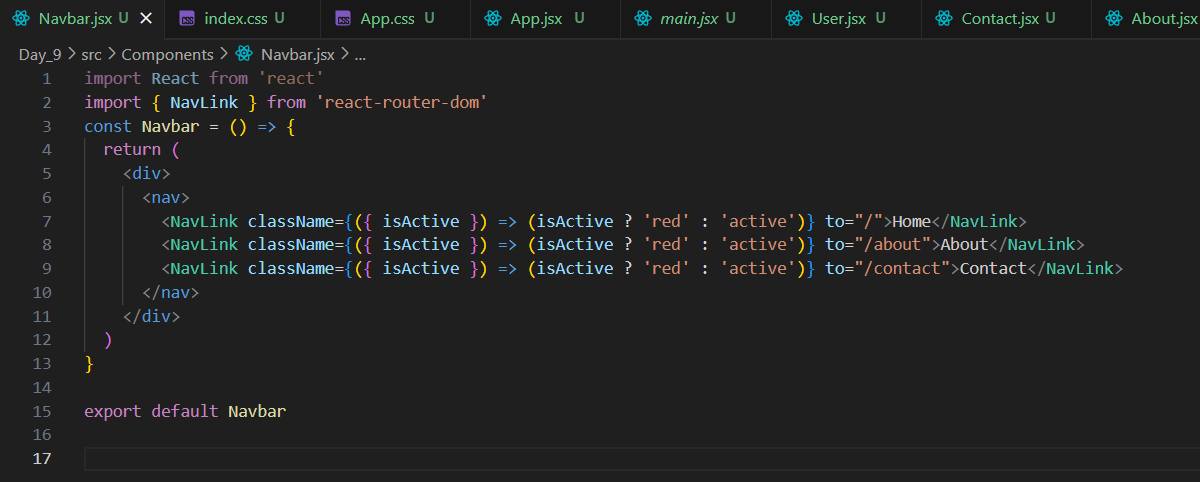
Task: Click the React icon on About.jsx tab
Action: (x=1113, y=18)
